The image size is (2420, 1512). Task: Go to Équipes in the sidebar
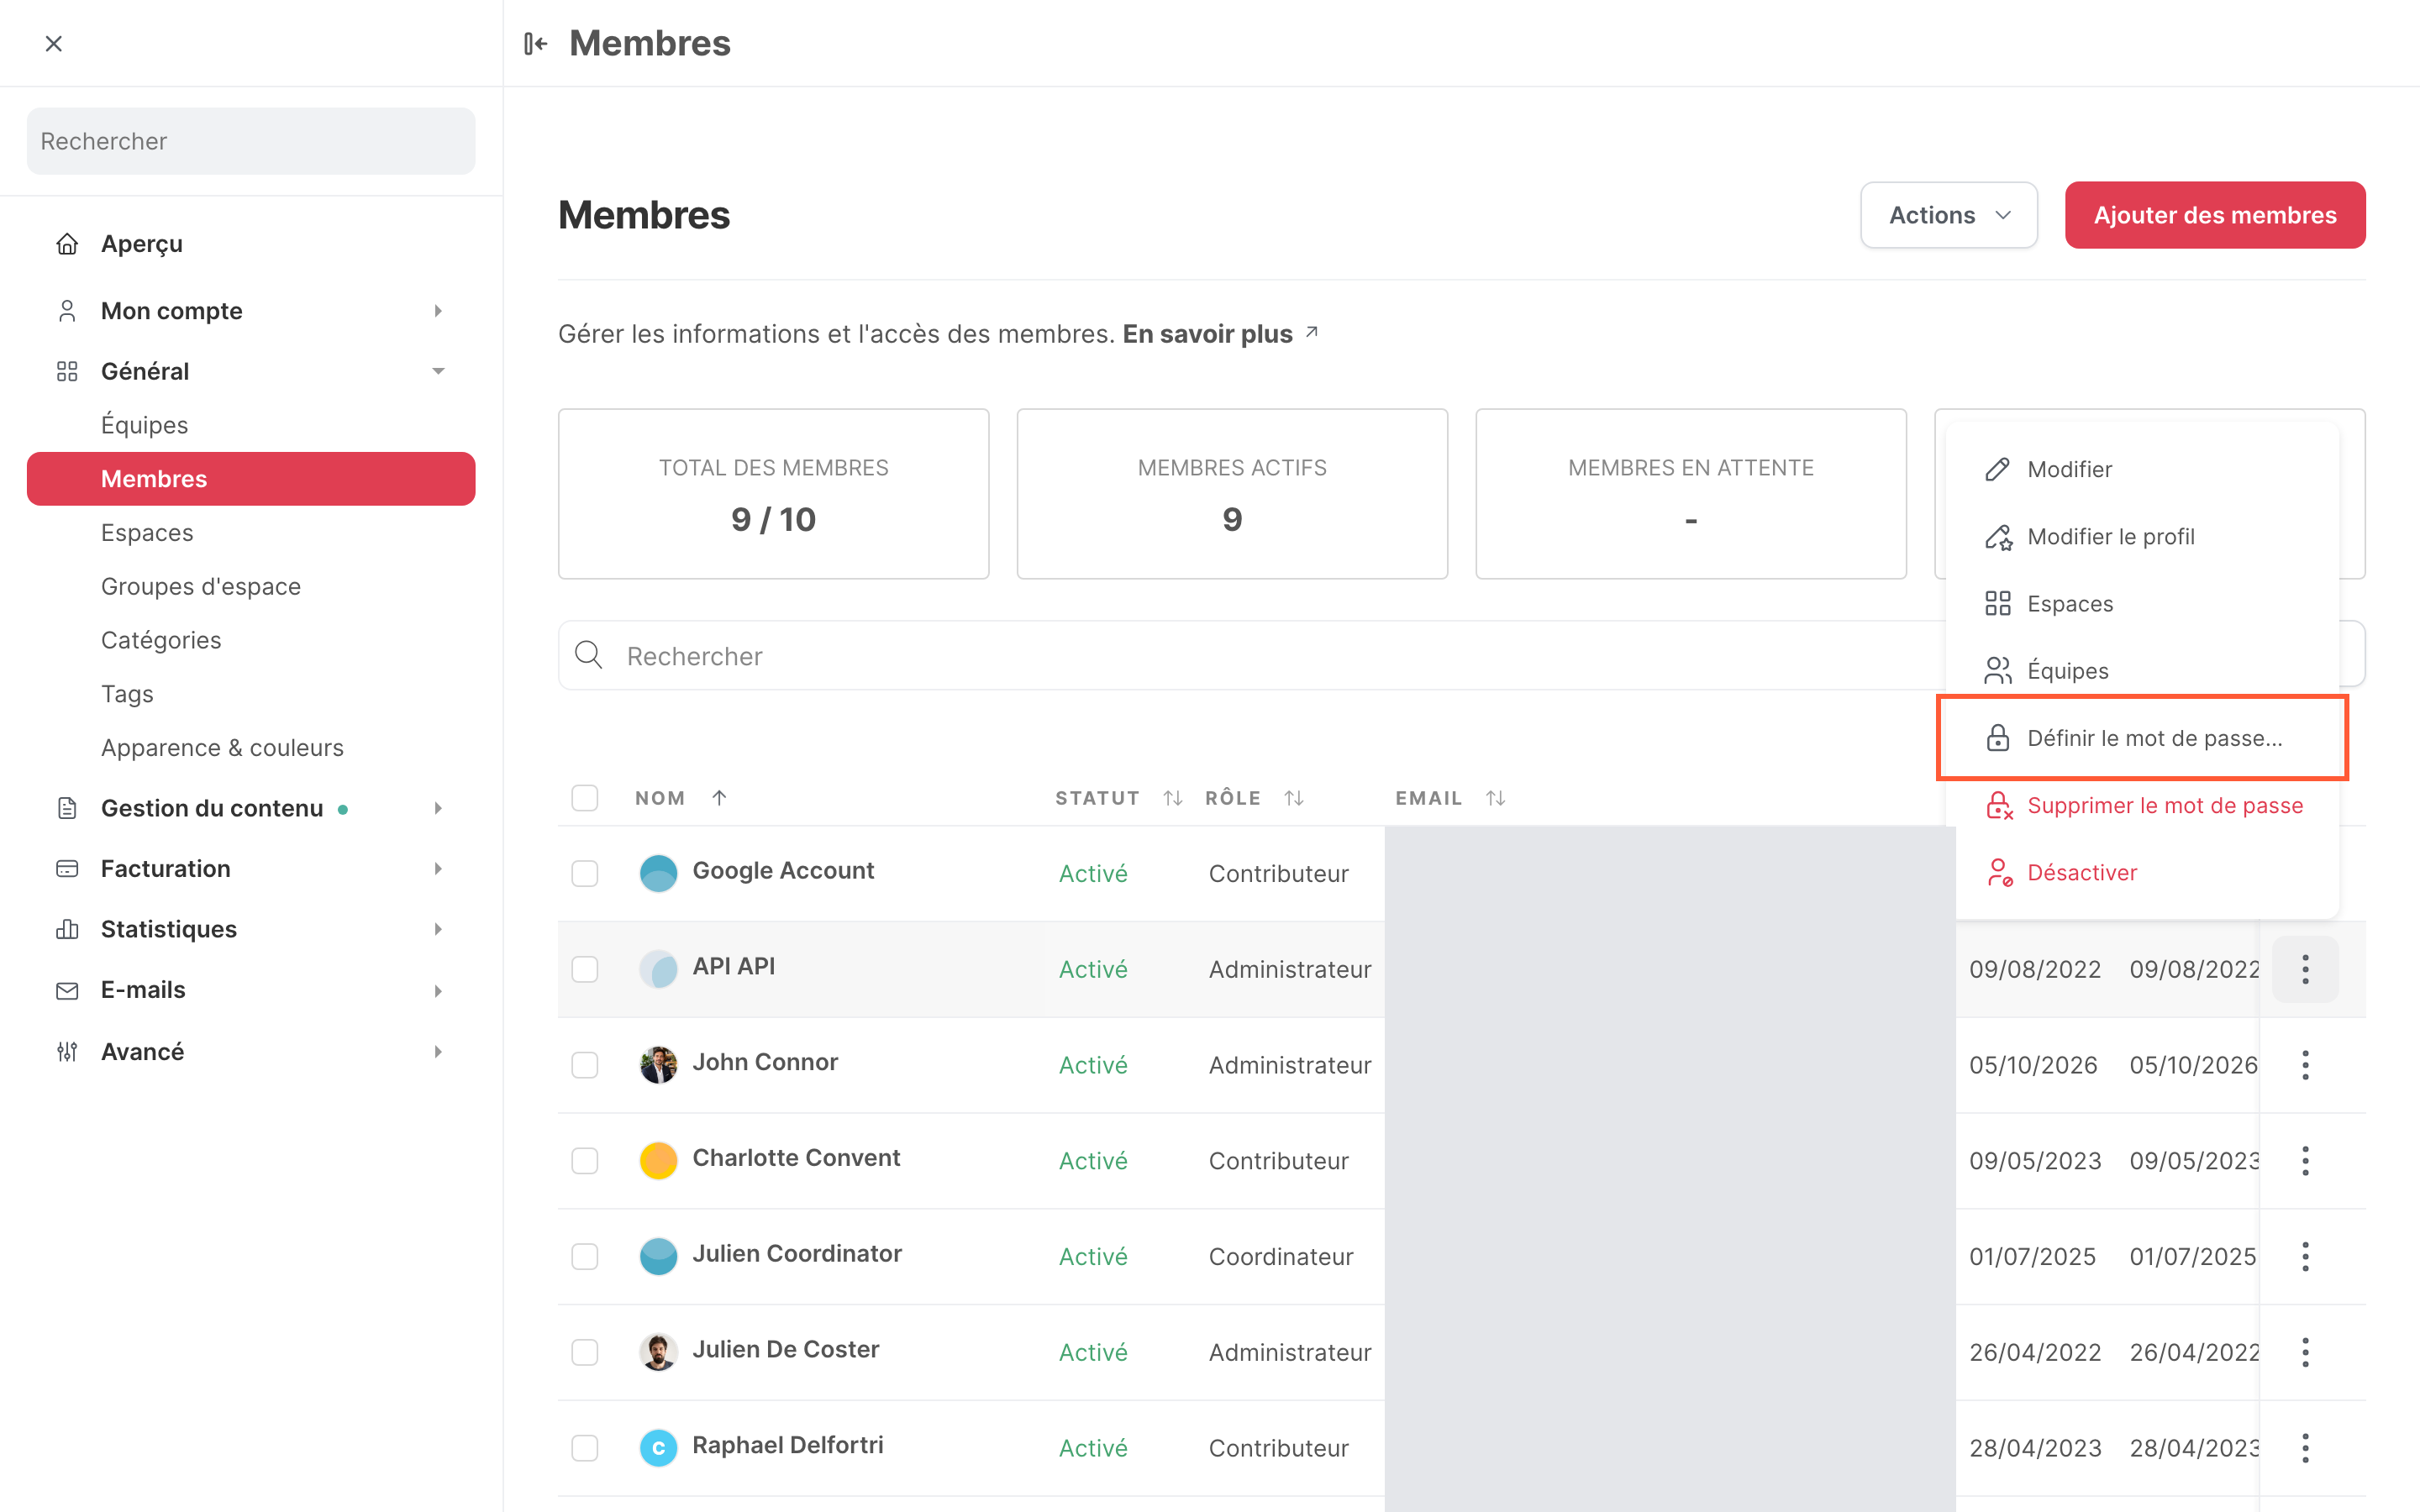click(x=145, y=425)
